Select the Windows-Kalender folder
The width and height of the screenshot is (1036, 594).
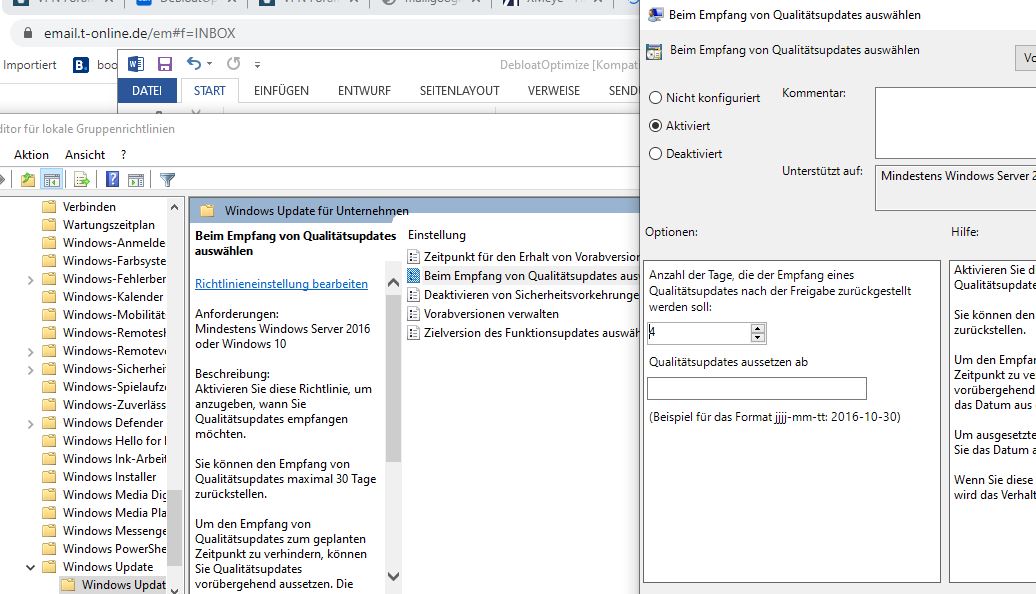click(x=113, y=297)
